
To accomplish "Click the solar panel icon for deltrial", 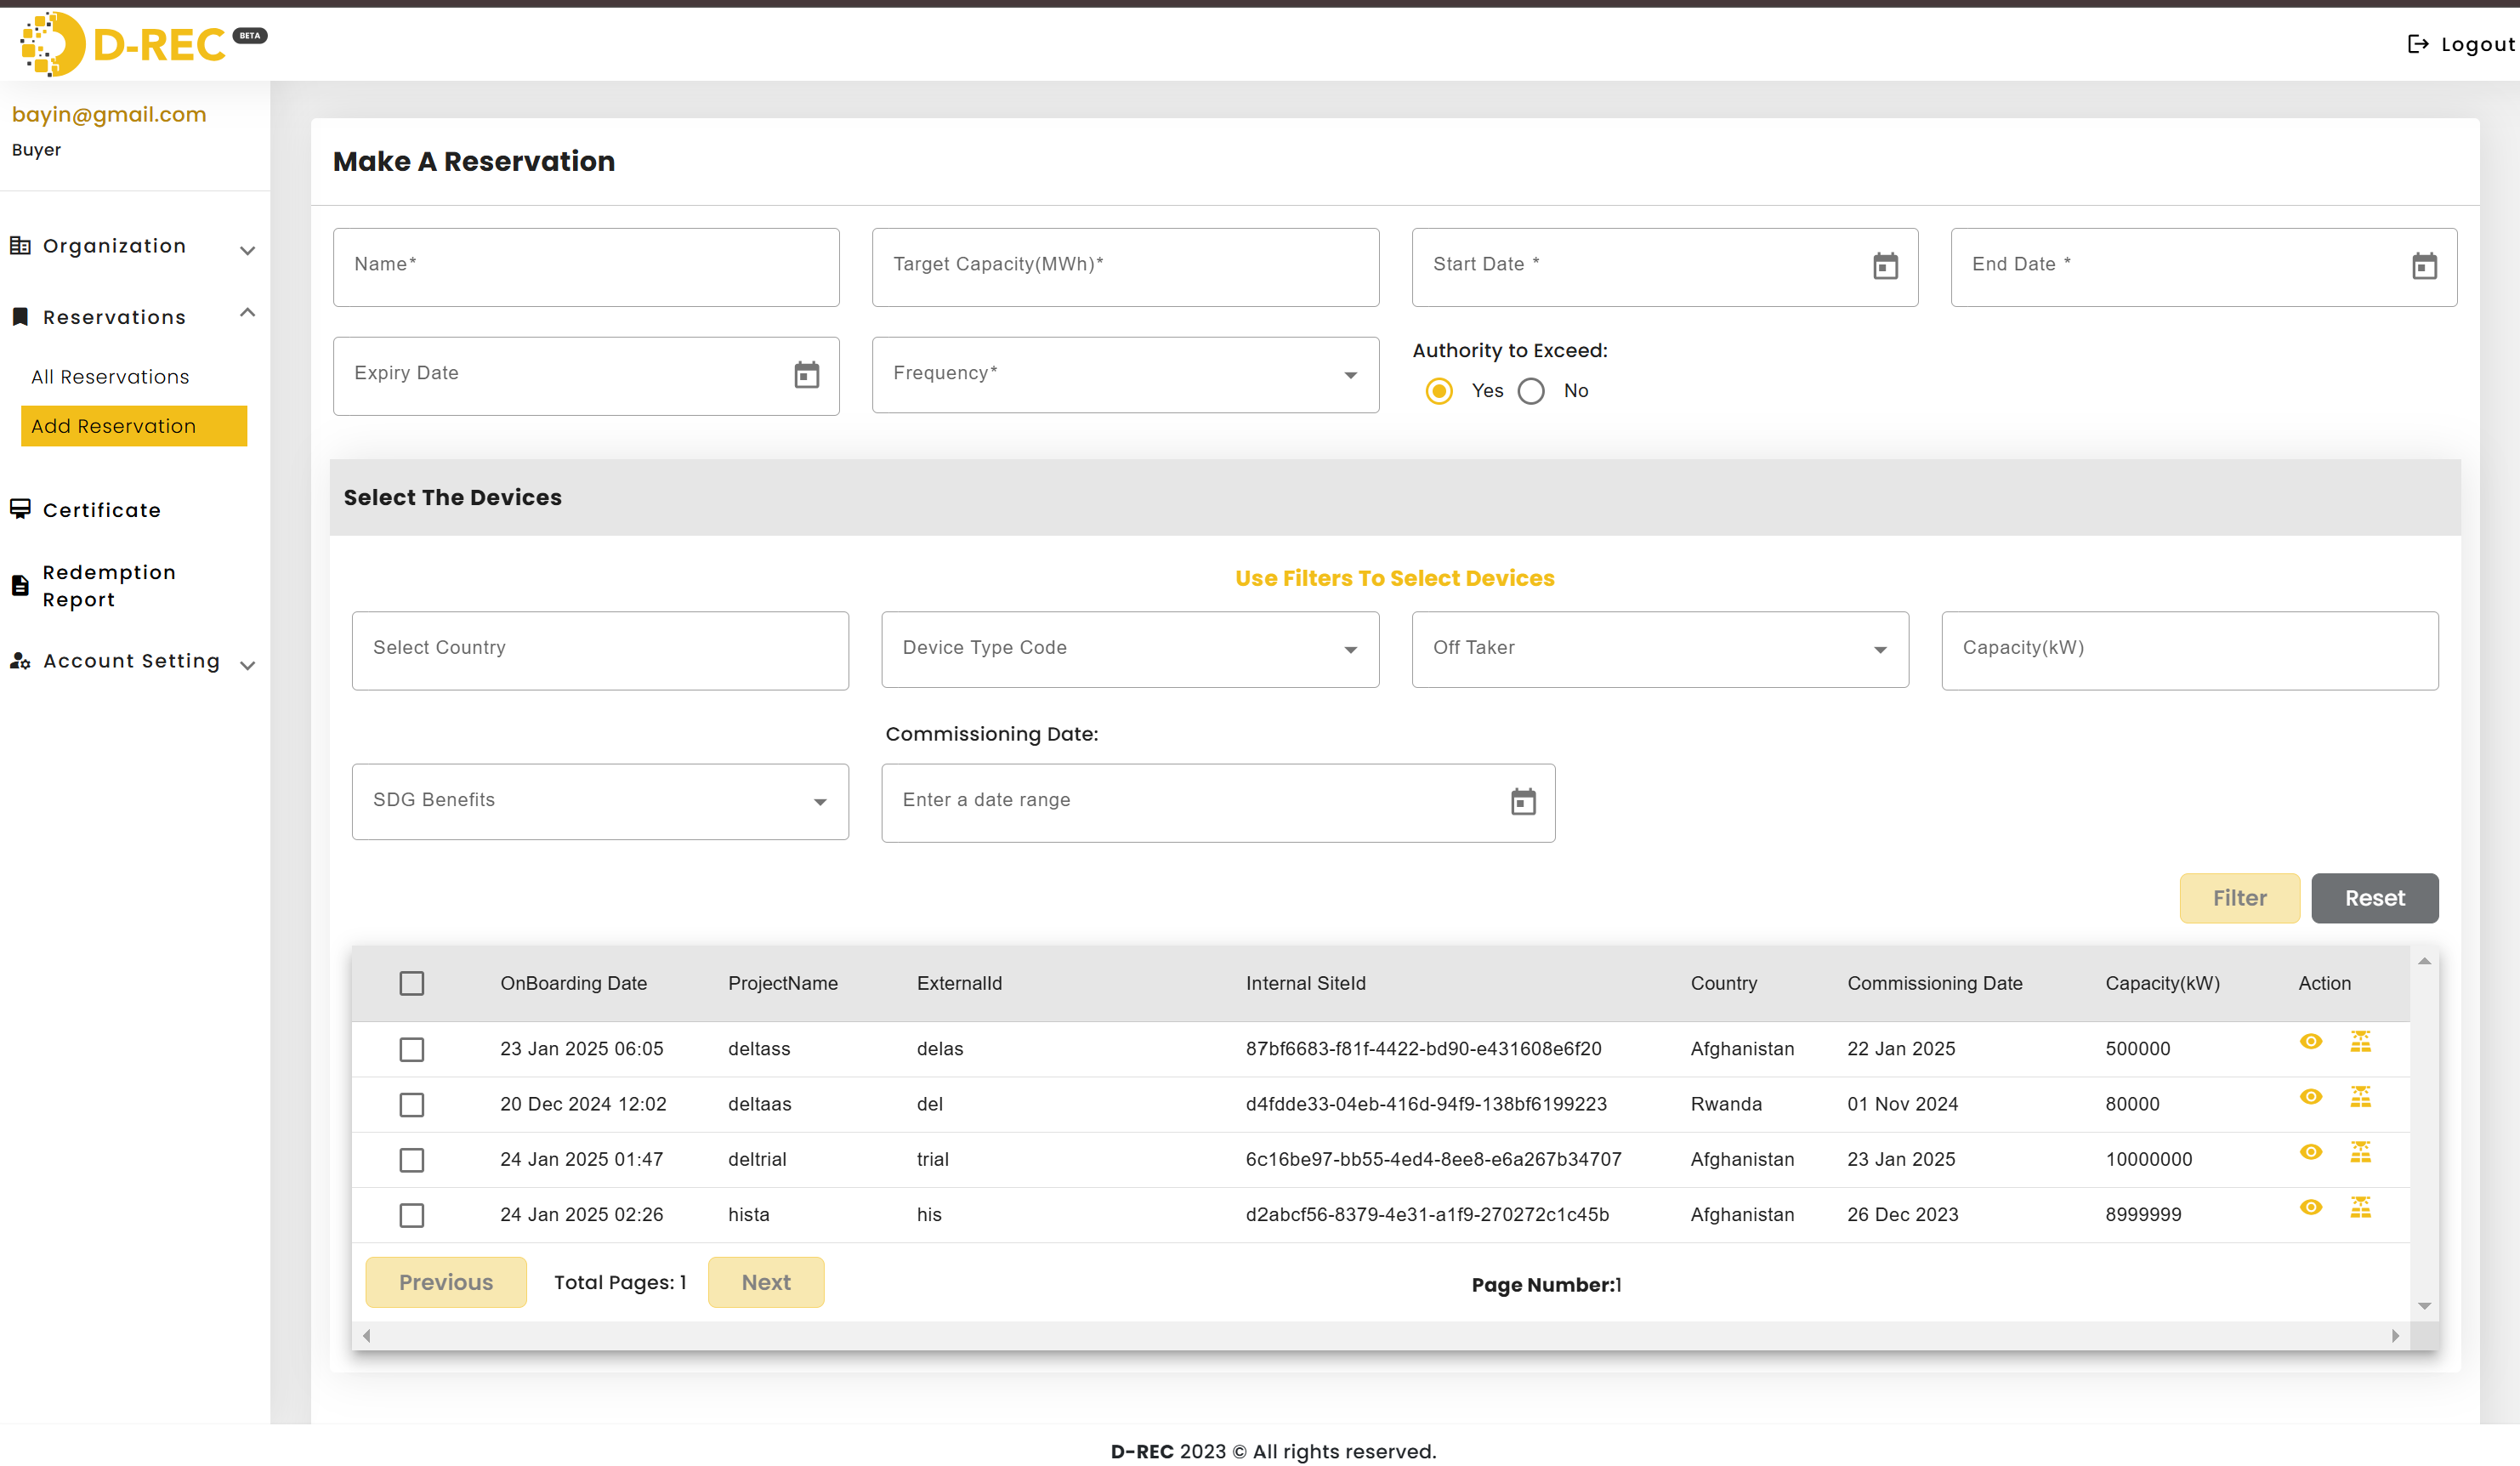I will 2361,1152.
